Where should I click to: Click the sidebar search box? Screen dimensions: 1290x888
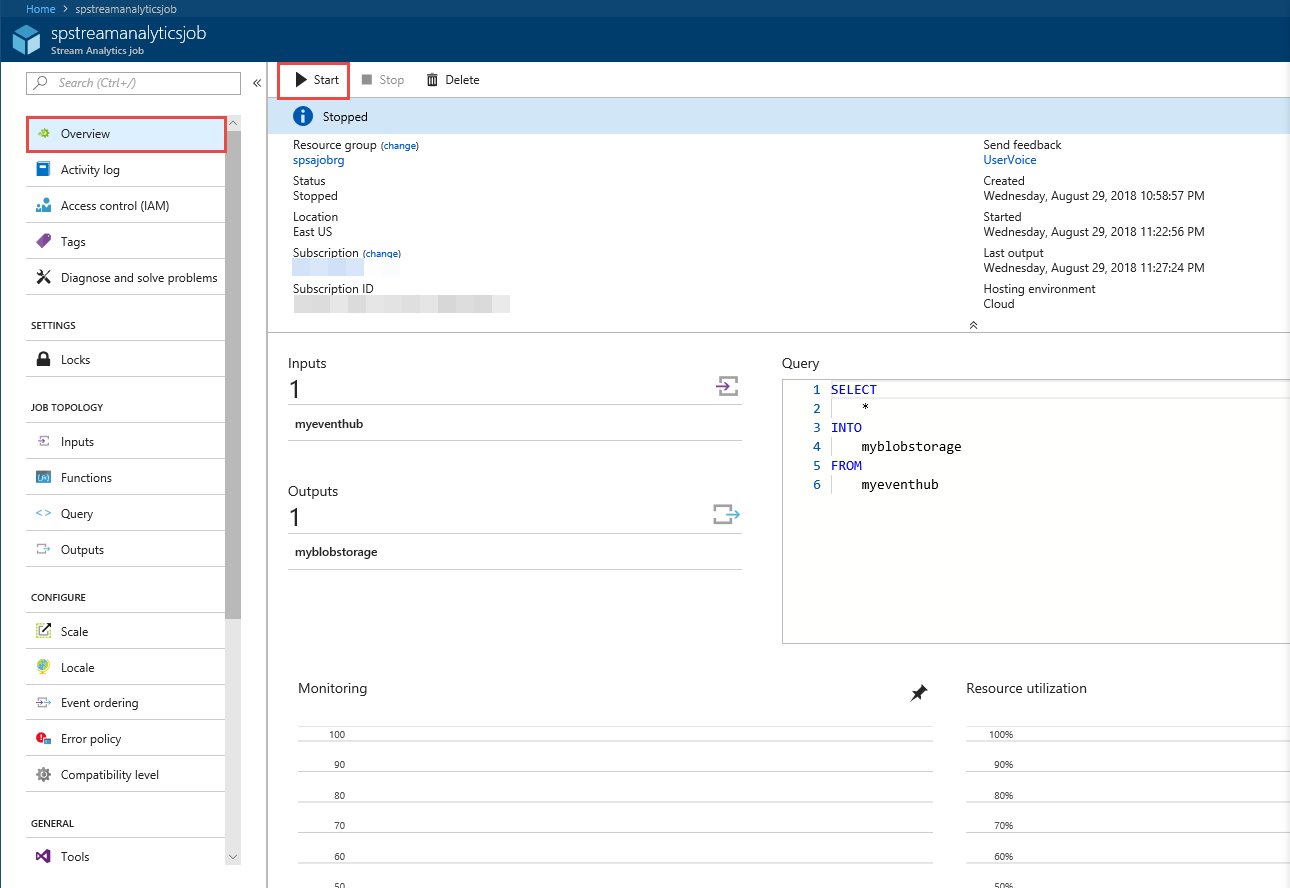133,83
